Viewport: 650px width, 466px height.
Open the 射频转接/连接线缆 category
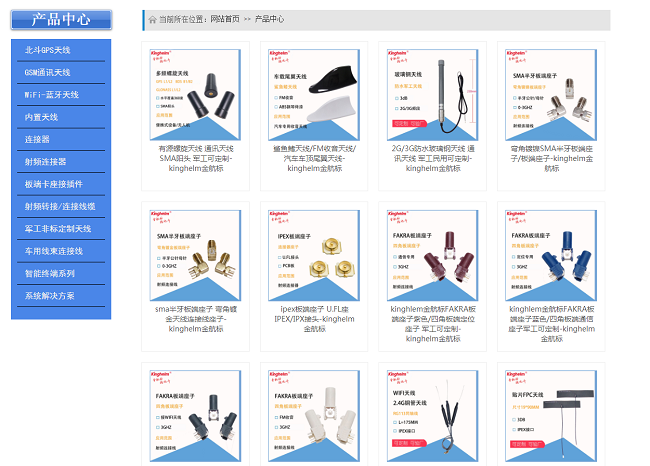61,206
